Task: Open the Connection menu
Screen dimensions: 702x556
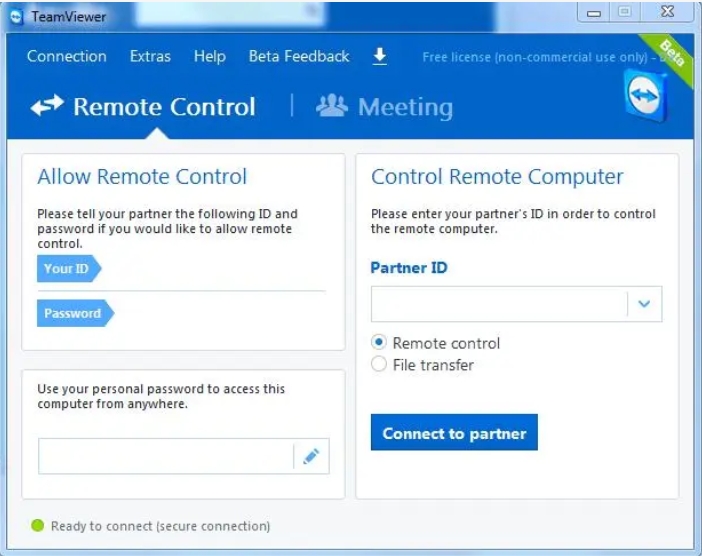Action: pos(66,56)
